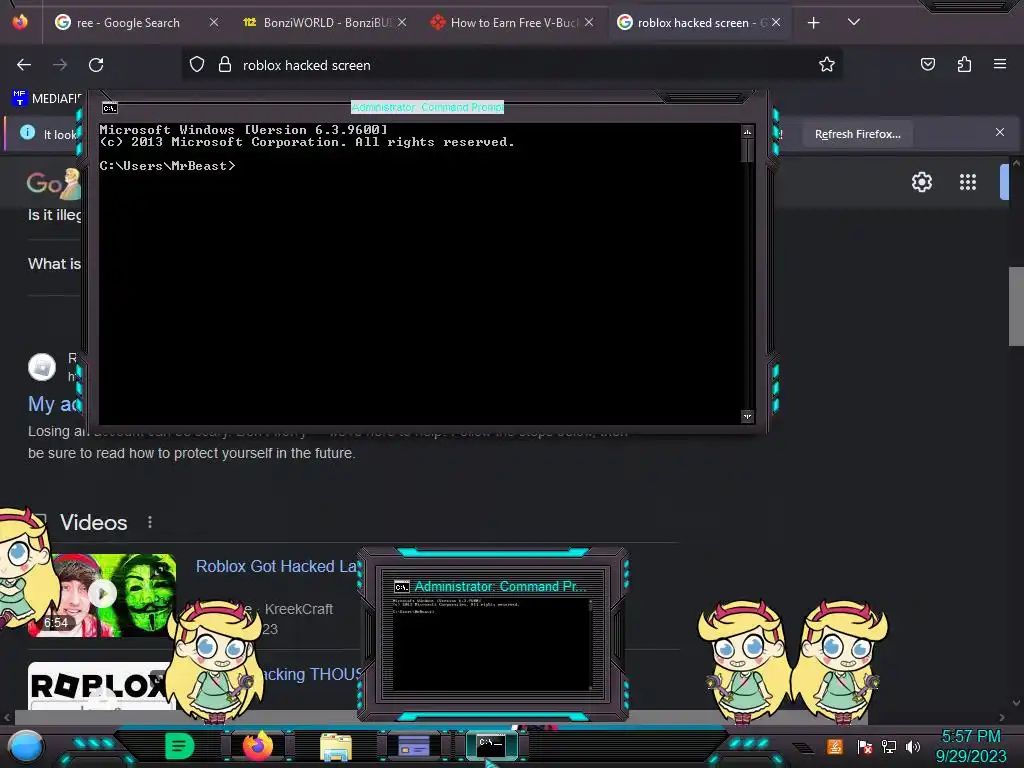Click the Command Prompt window system icon
Viewport: 1024px width, 768px height.
[x=110, y=108]
